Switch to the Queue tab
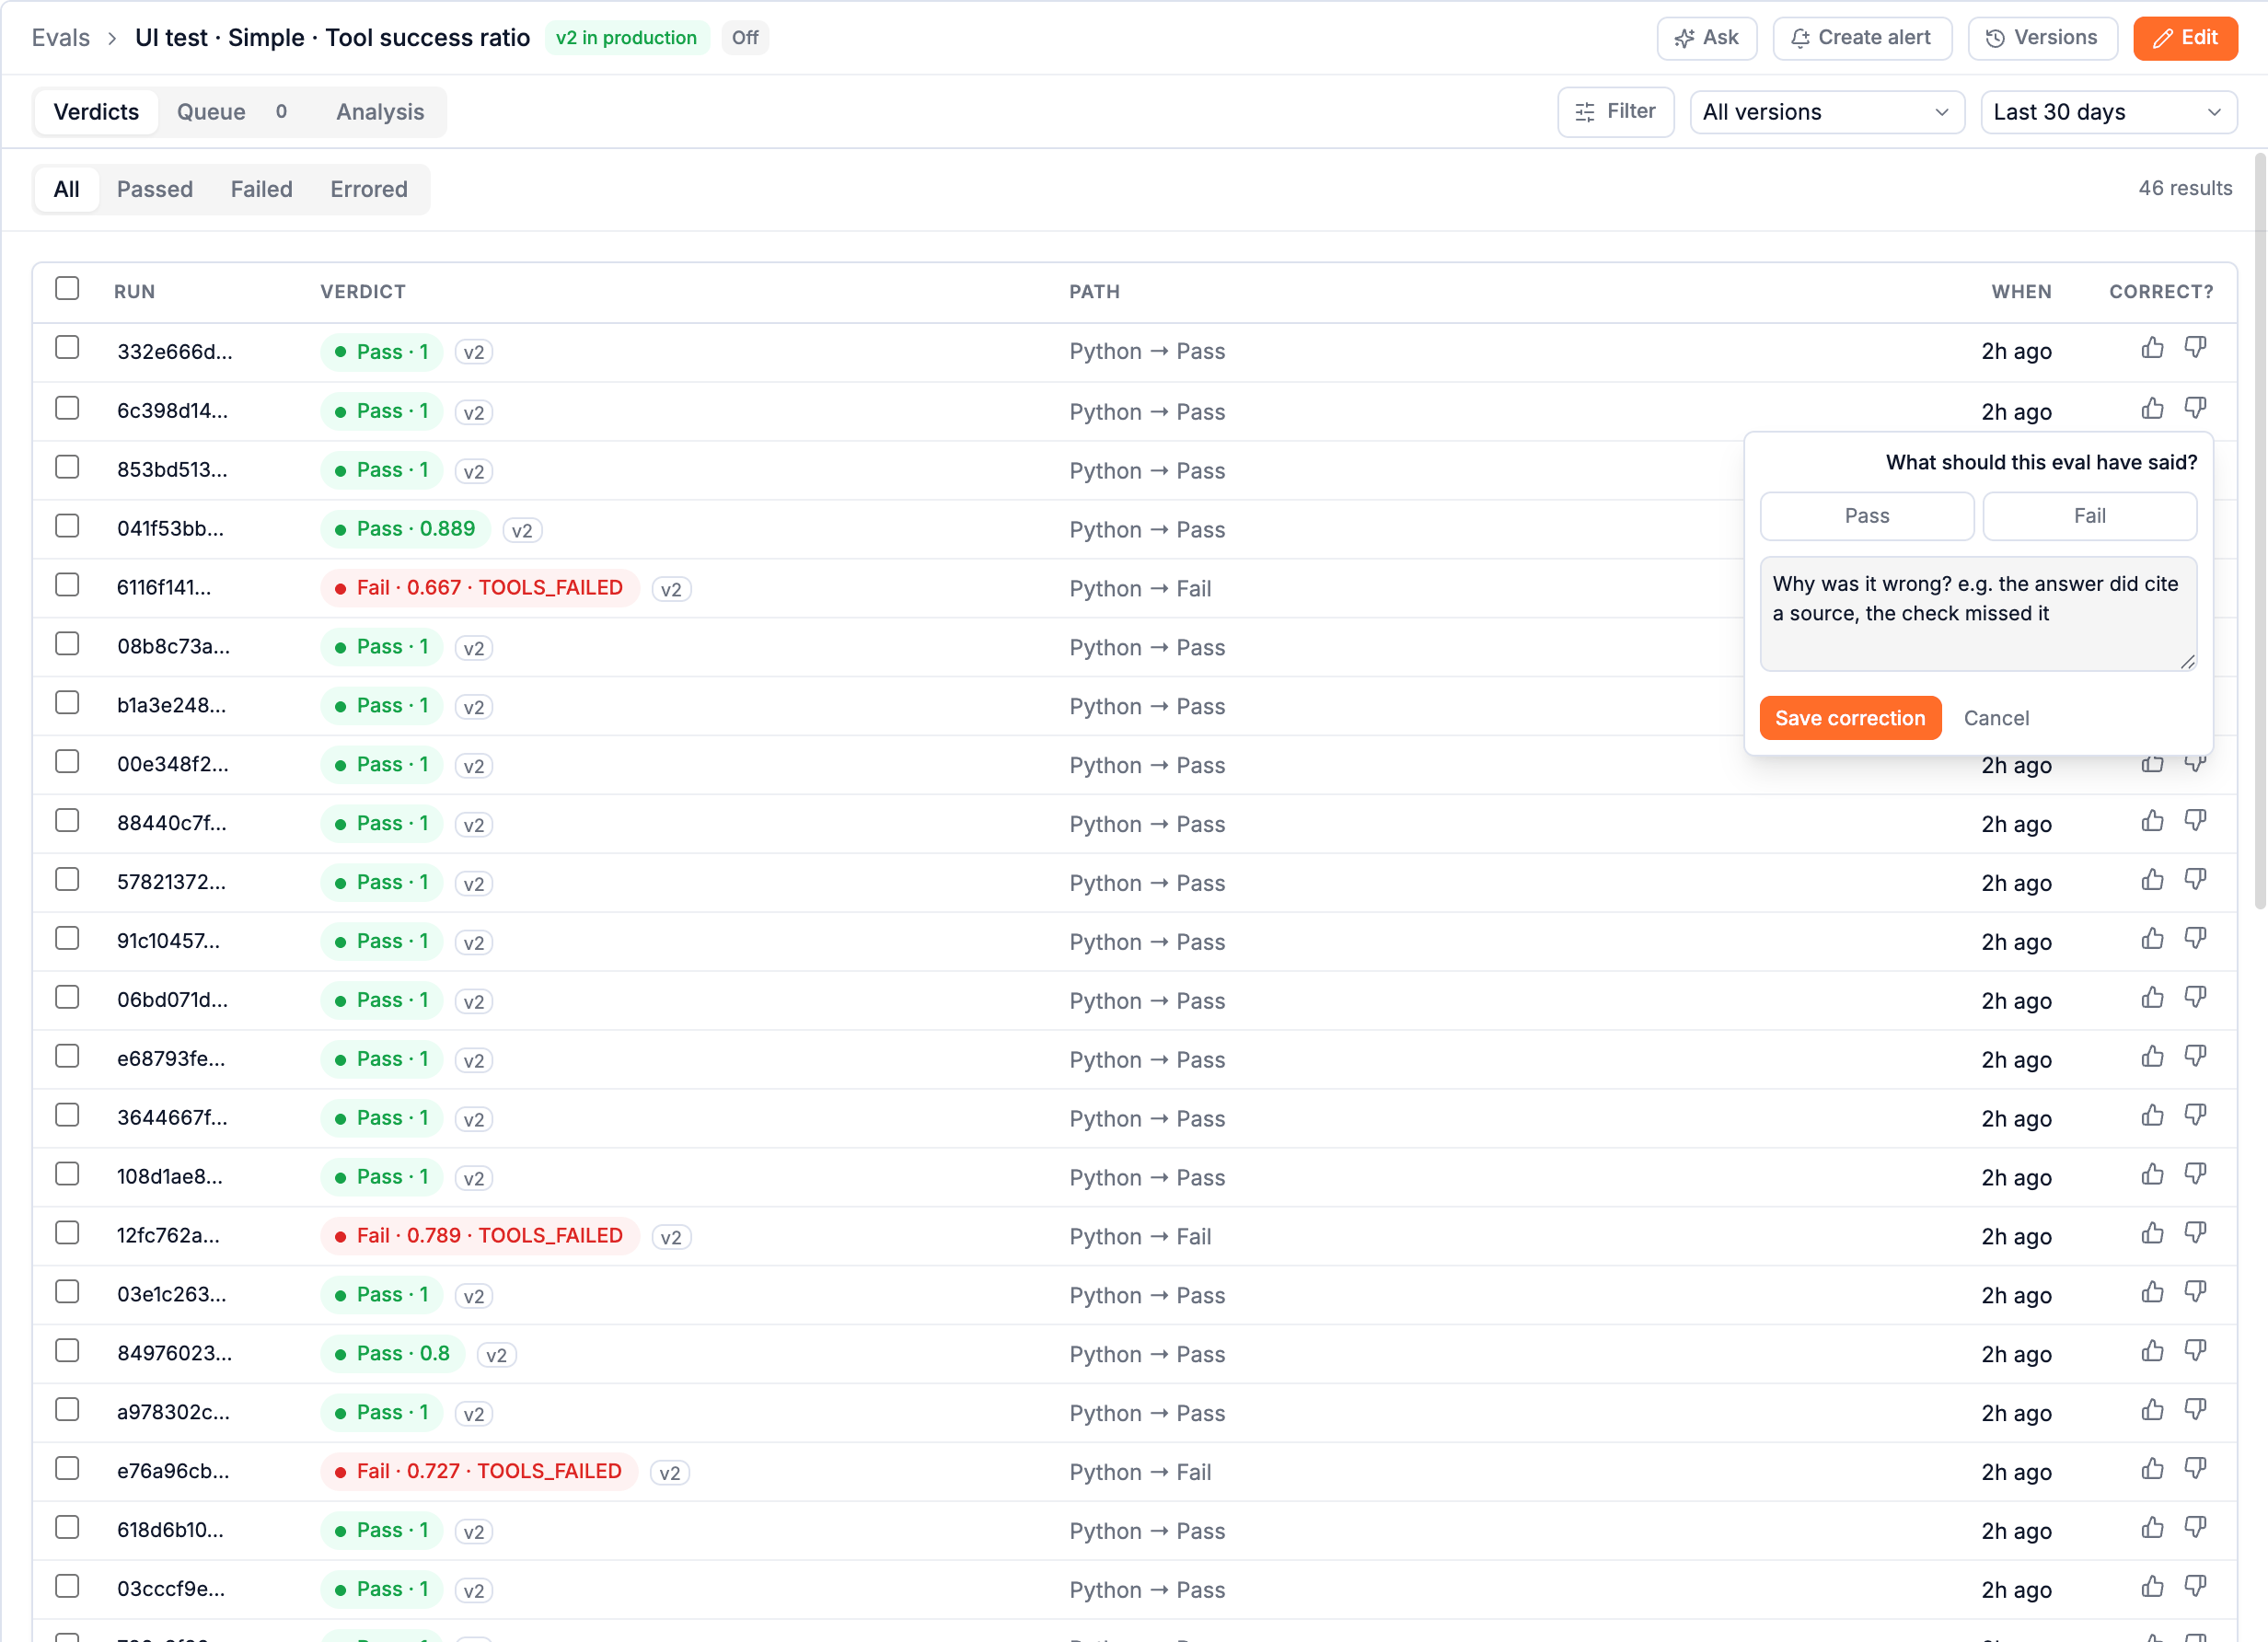 coord(232,112)
